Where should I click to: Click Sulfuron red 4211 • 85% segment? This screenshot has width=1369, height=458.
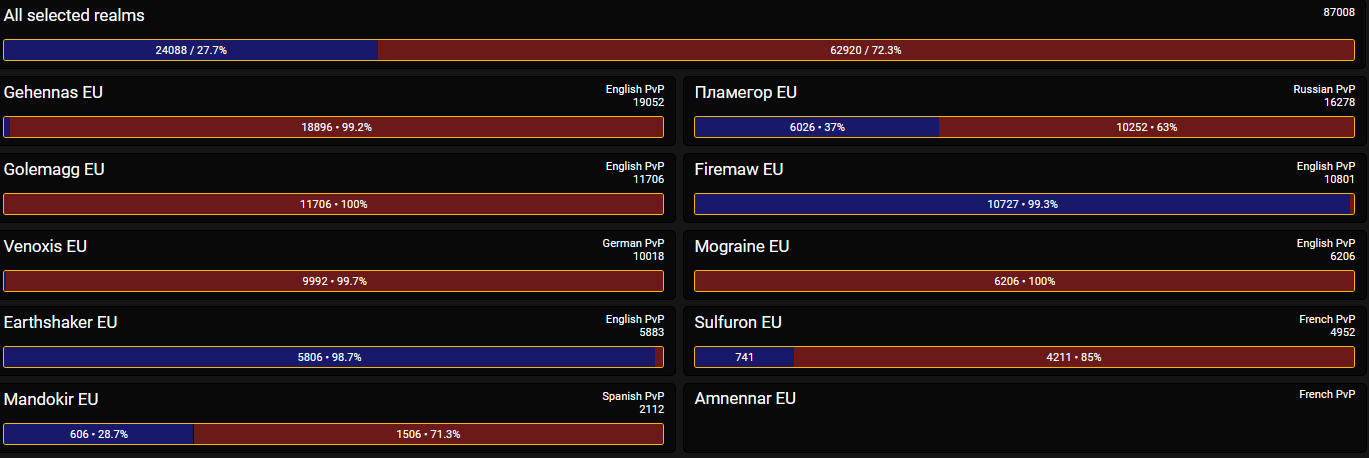click(1074, 357)
